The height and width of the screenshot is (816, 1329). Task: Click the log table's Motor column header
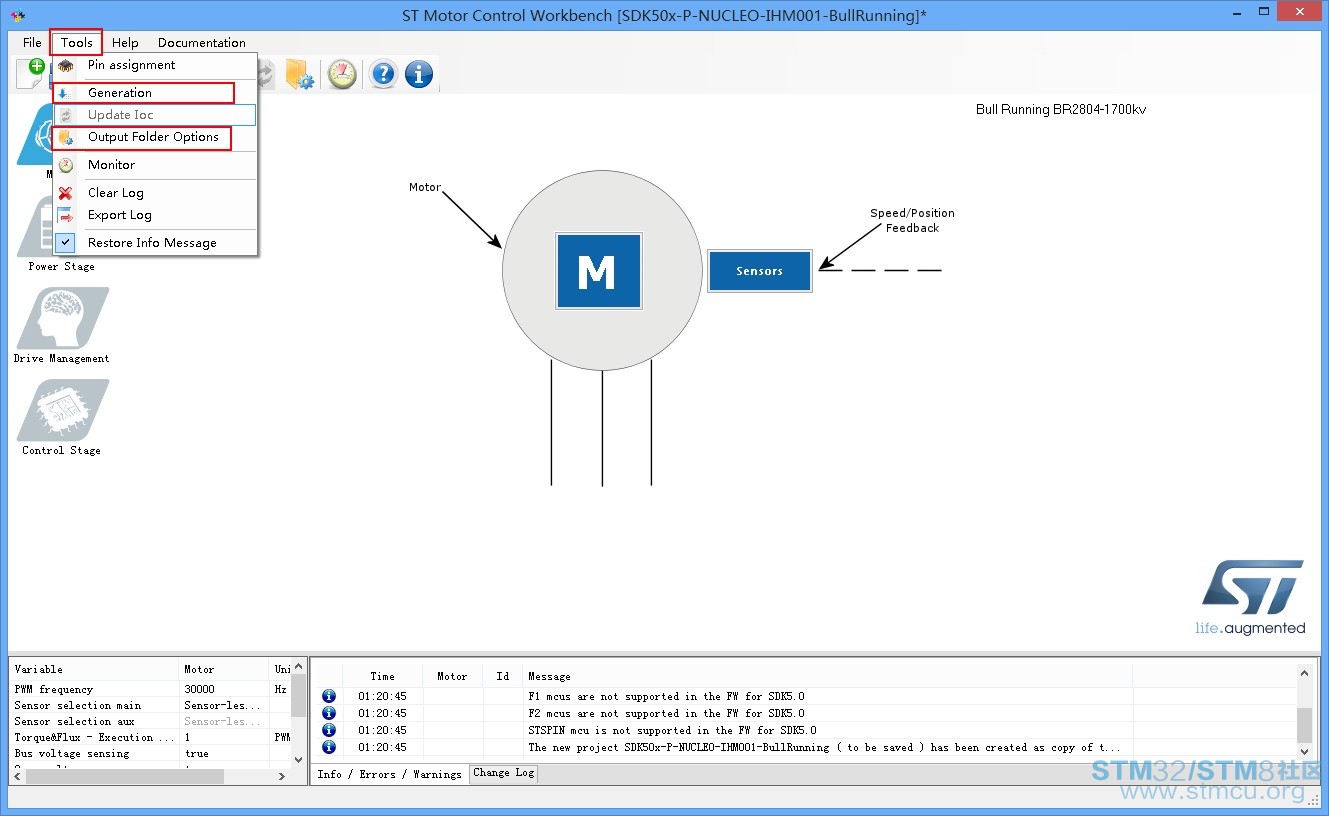[452, 676]
